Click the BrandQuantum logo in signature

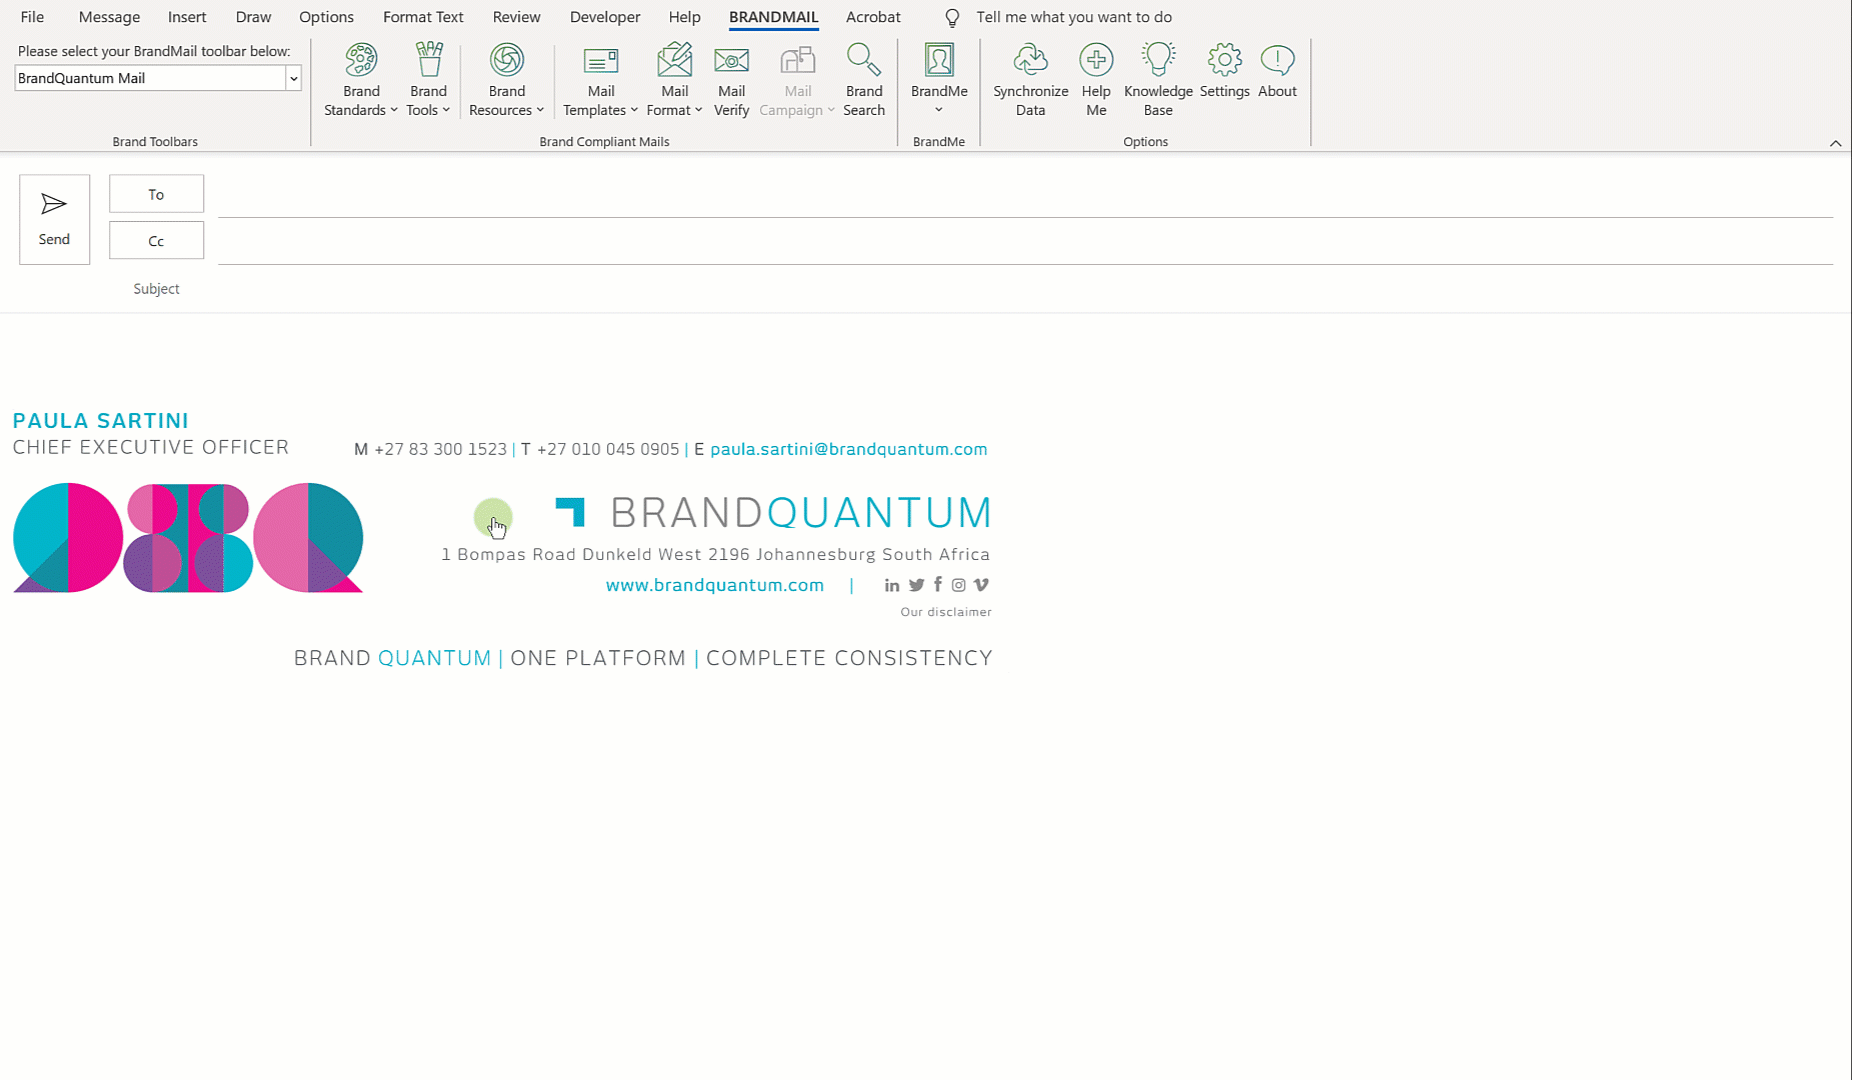(x=773, y=513)
